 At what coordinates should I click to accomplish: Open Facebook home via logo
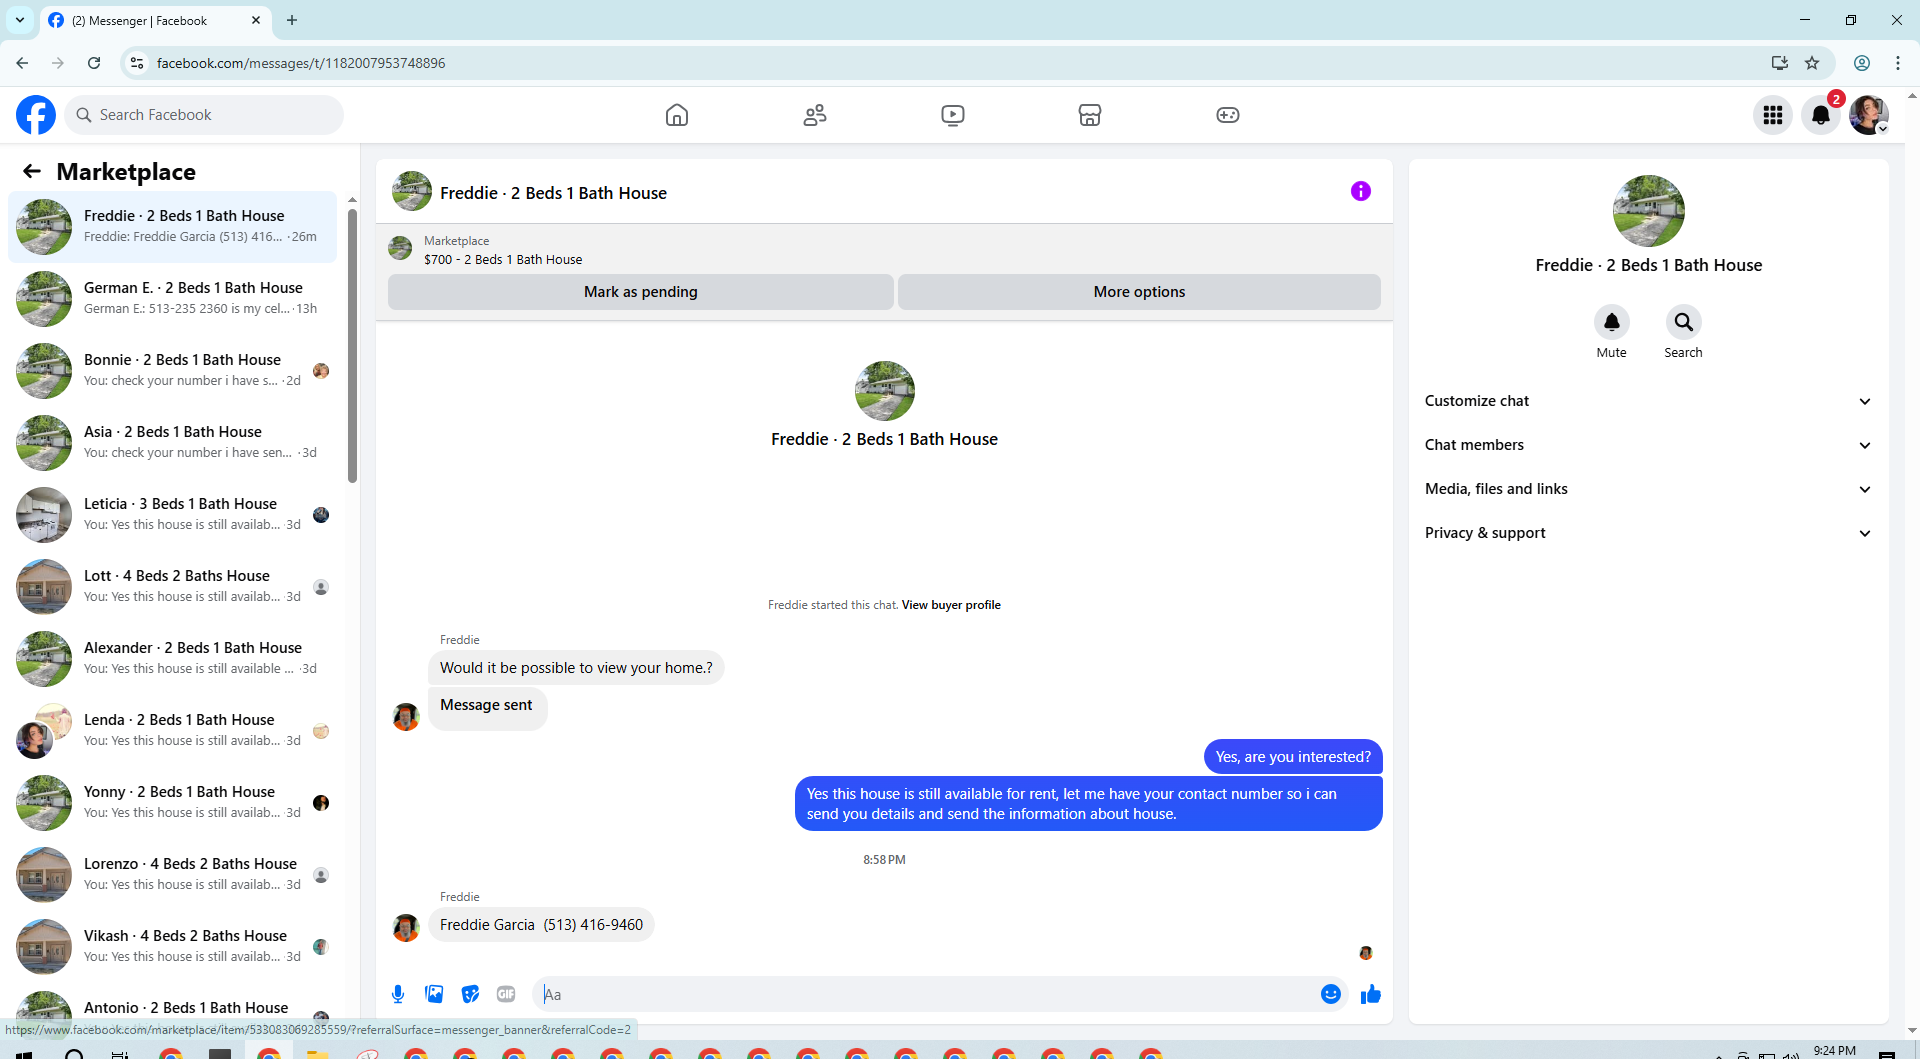coord(36,115)
